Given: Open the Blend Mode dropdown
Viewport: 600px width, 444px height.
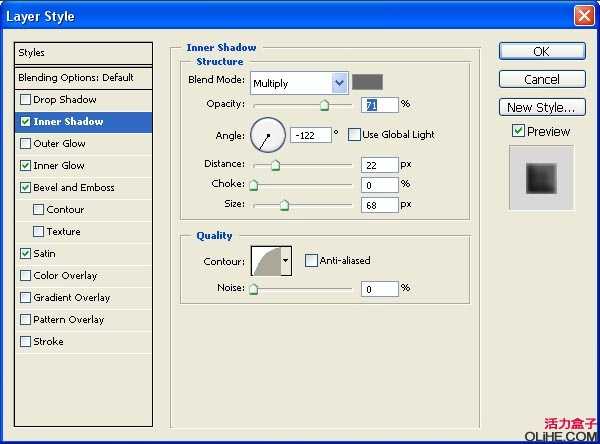Looking at the screenshot, I should pyautogui.click(x=339, y=83).
